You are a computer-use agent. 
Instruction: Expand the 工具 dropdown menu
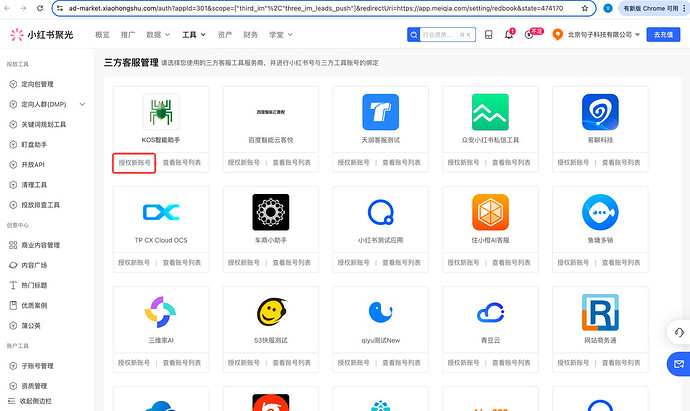coord(194,34)
